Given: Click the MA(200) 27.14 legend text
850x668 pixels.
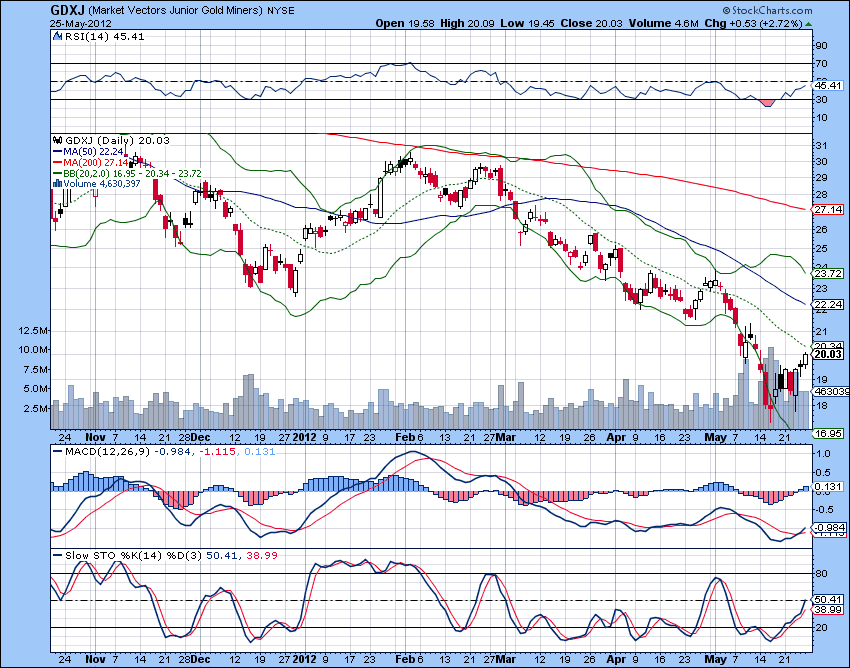Looking at the screenshot, I should pyautogui.click(x=95, y=163).
